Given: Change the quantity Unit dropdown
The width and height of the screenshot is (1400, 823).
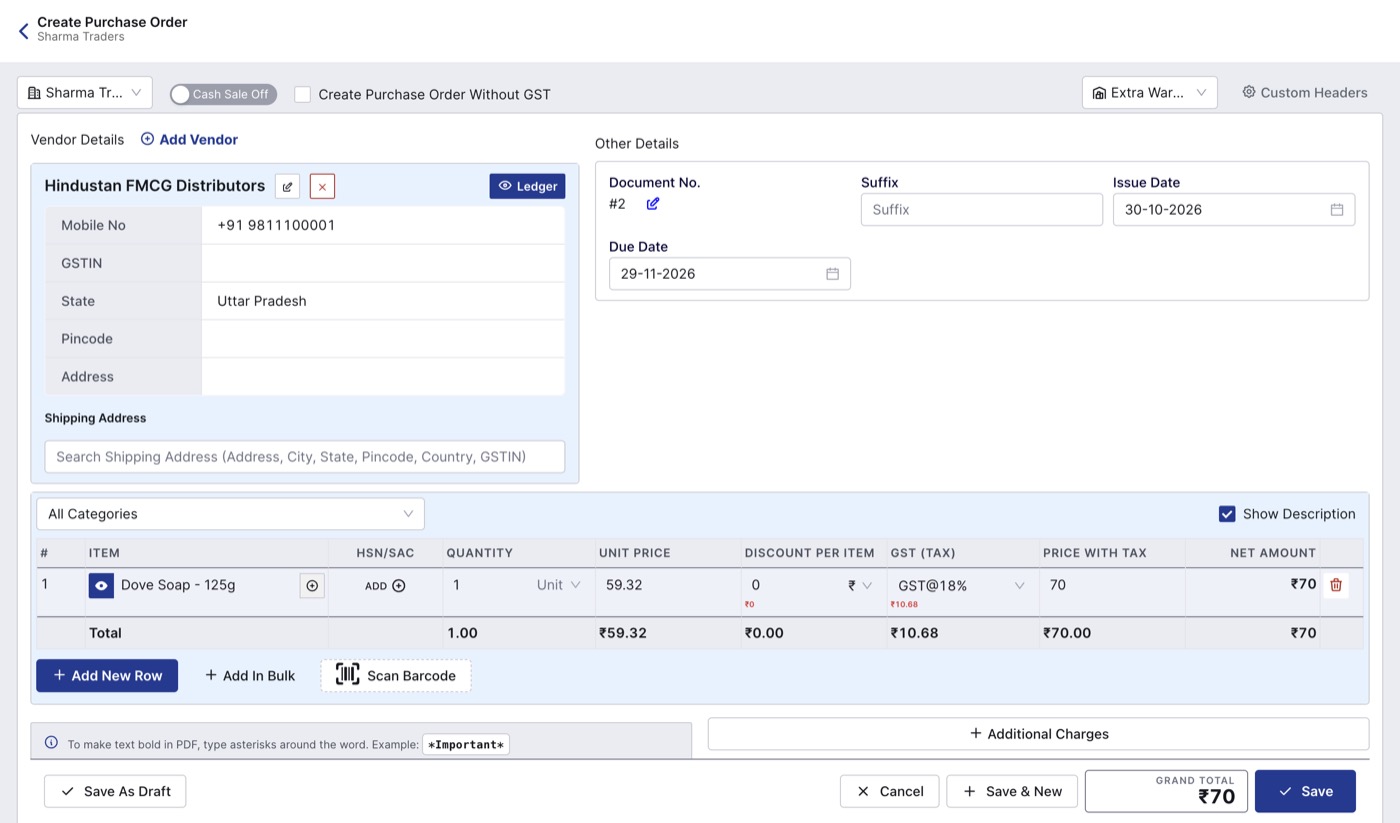Looking at the screenshot, I should pyautogui.click(x=558, y=585).
